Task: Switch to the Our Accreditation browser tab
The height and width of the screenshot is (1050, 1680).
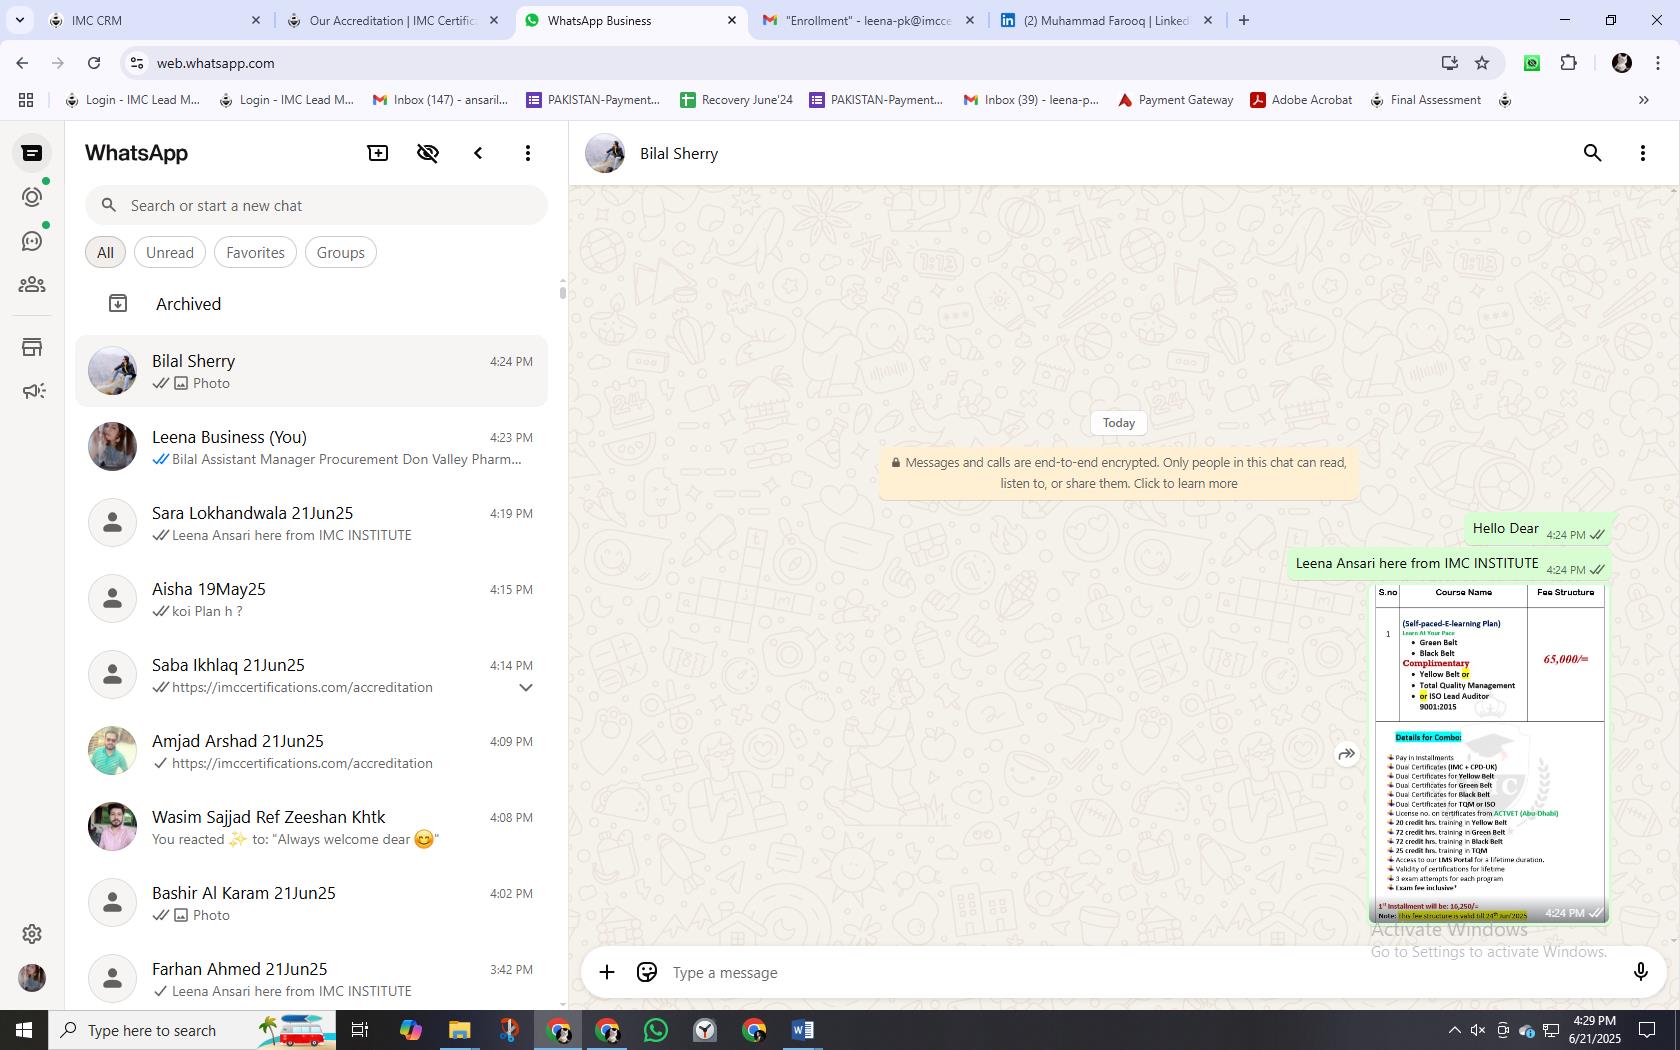Action: (392, 20)
